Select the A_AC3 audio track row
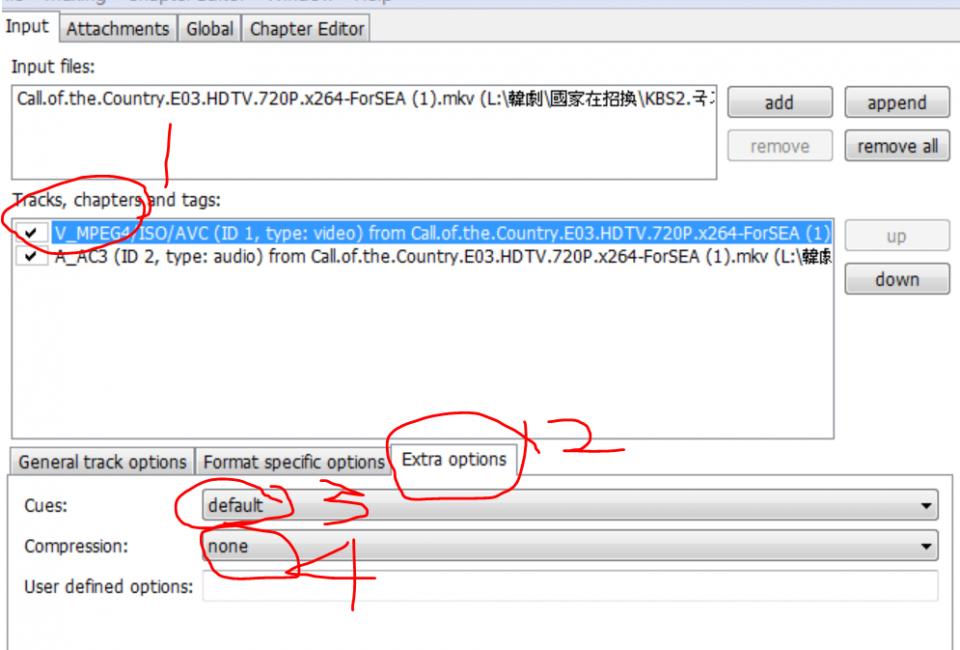 click(x=441, y=256)
